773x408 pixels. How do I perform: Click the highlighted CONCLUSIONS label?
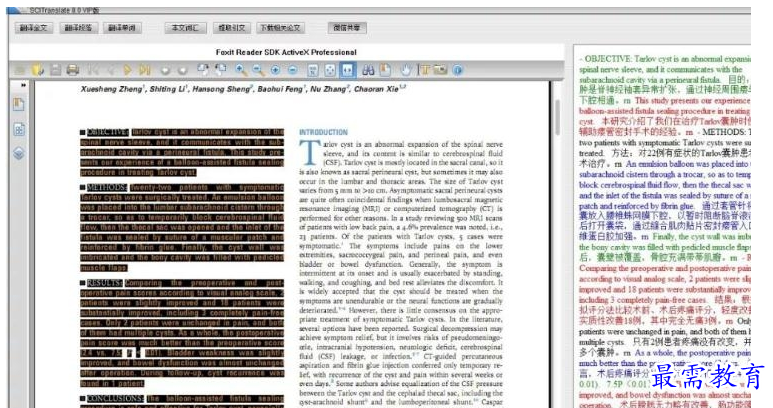pos(115,398)
